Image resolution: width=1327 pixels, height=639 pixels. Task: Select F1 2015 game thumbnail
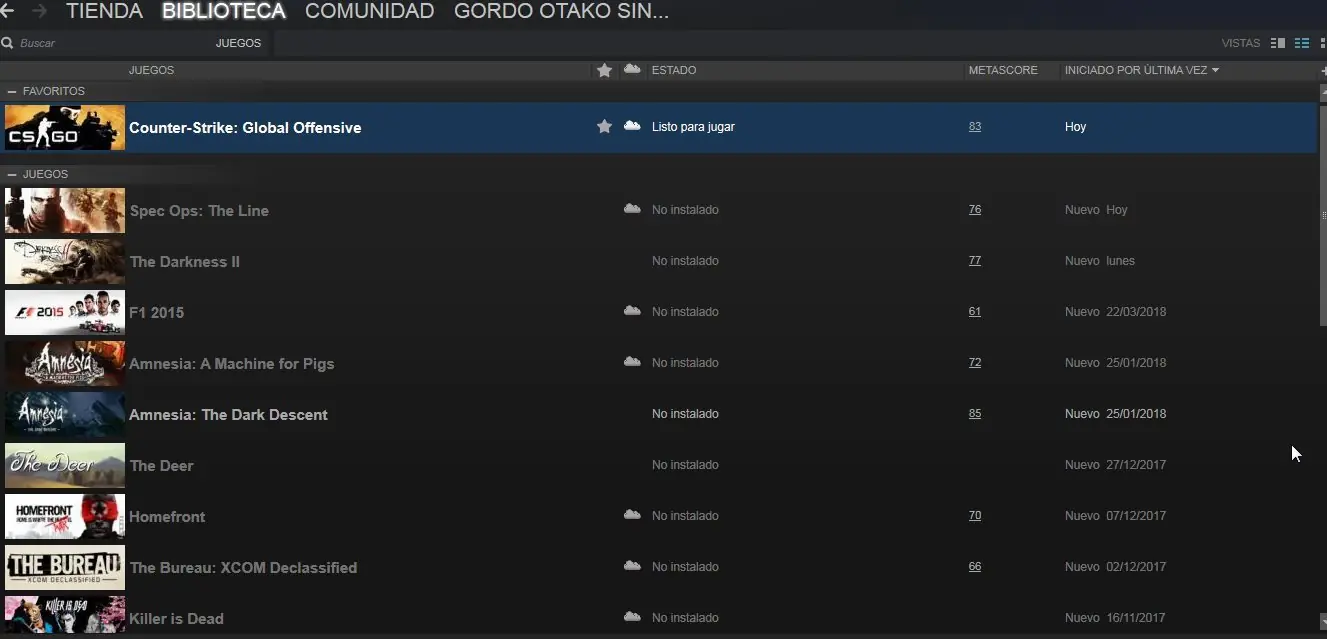coord(65,312)
